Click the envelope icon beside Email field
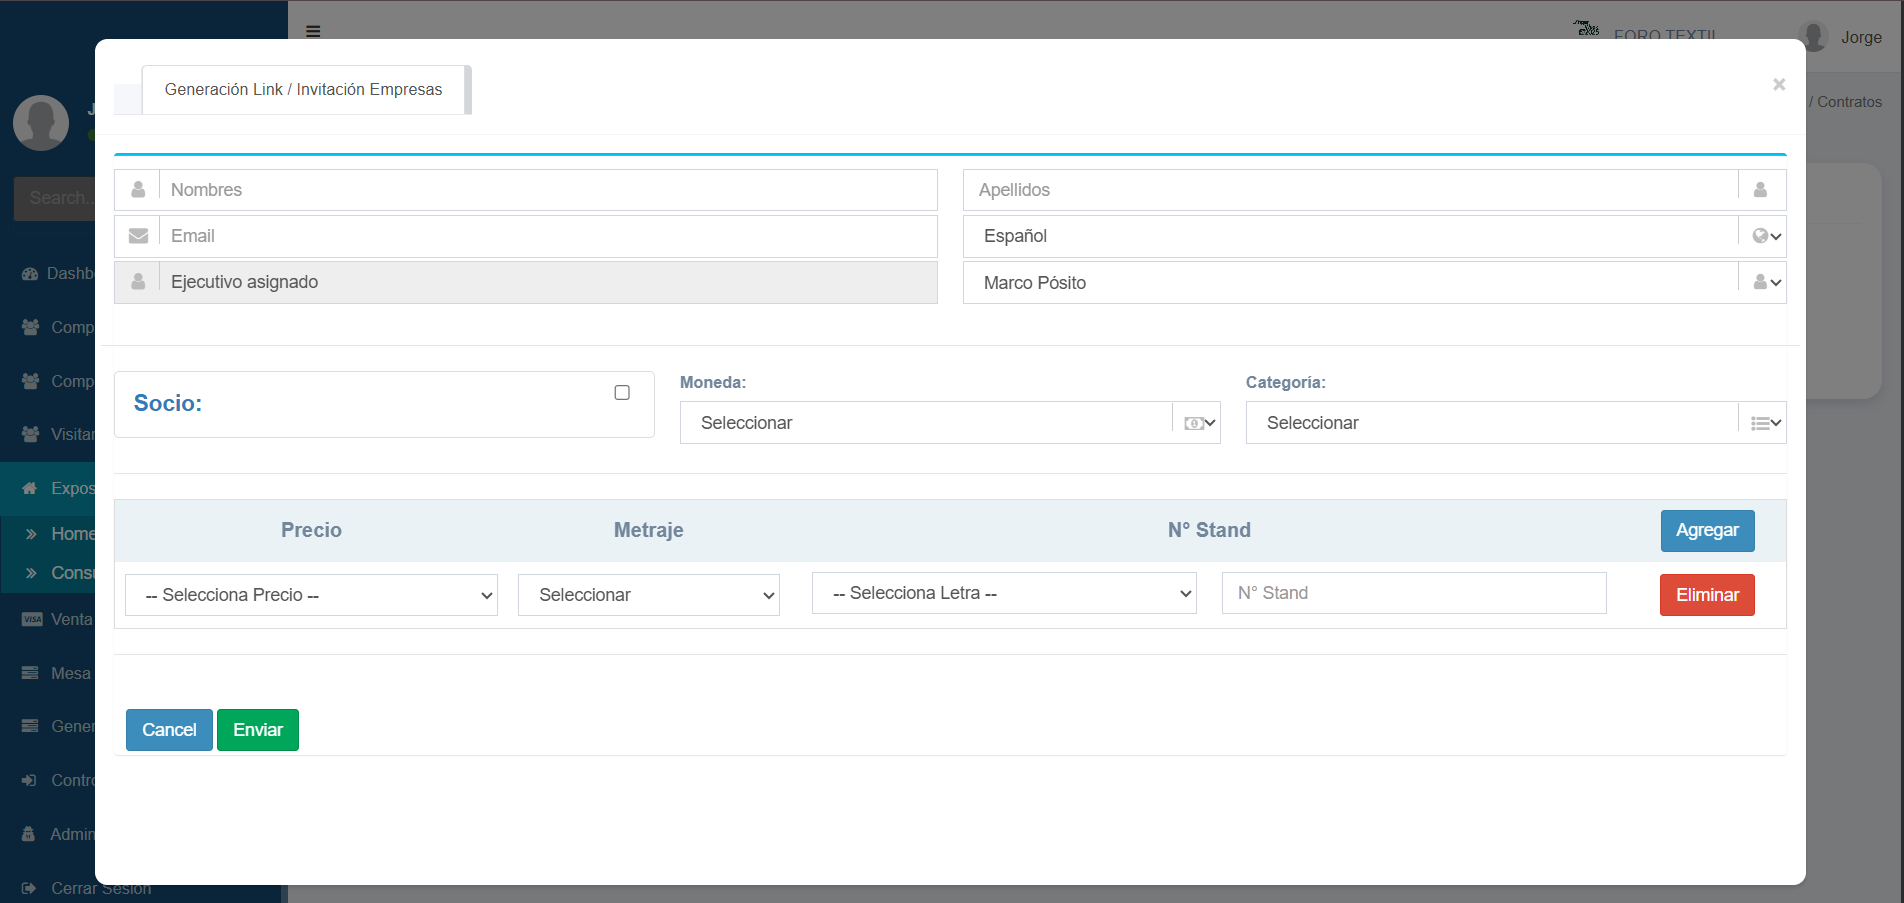The height and width of the screenshot is (903, 1904). click(x=138, y=236)
